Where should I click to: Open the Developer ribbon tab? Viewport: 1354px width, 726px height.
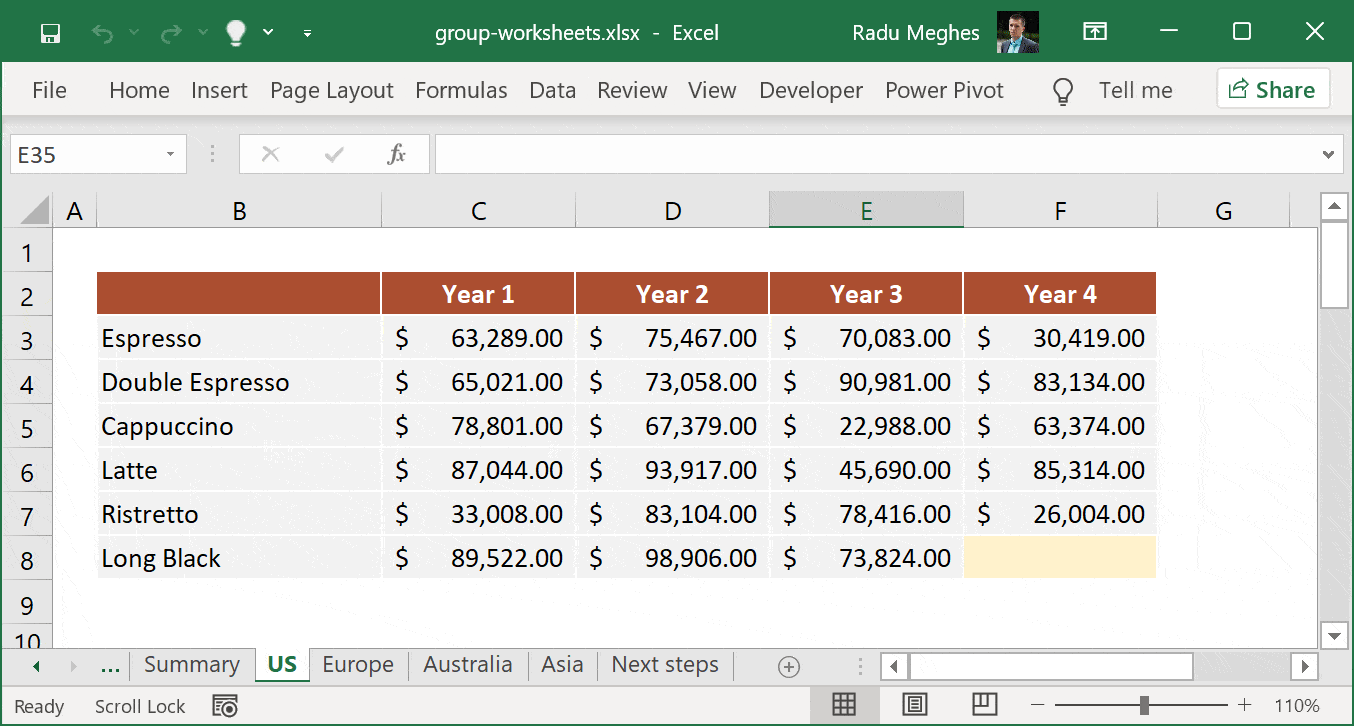pyautogui.click(x=810, y=90)
